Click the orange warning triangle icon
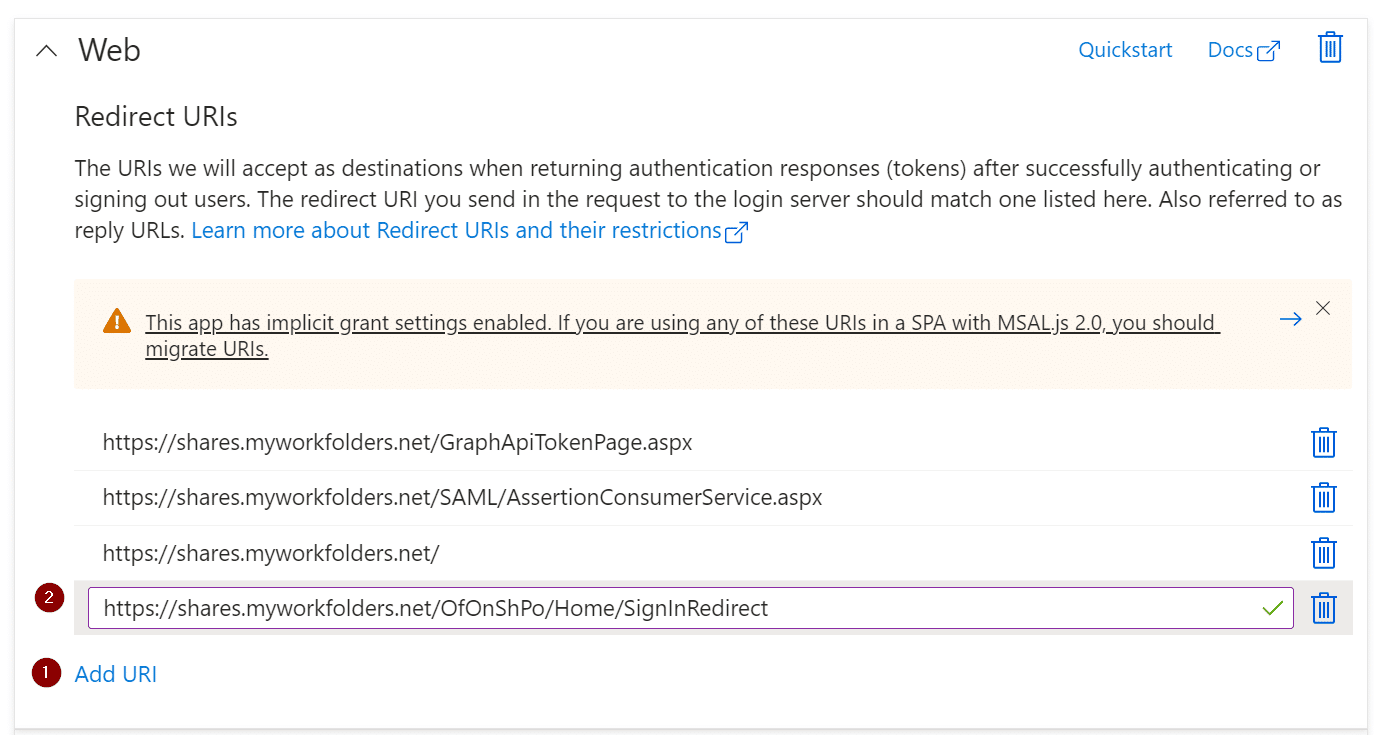This screenshot has width=1374, height=735. click(x=117, y=322)
